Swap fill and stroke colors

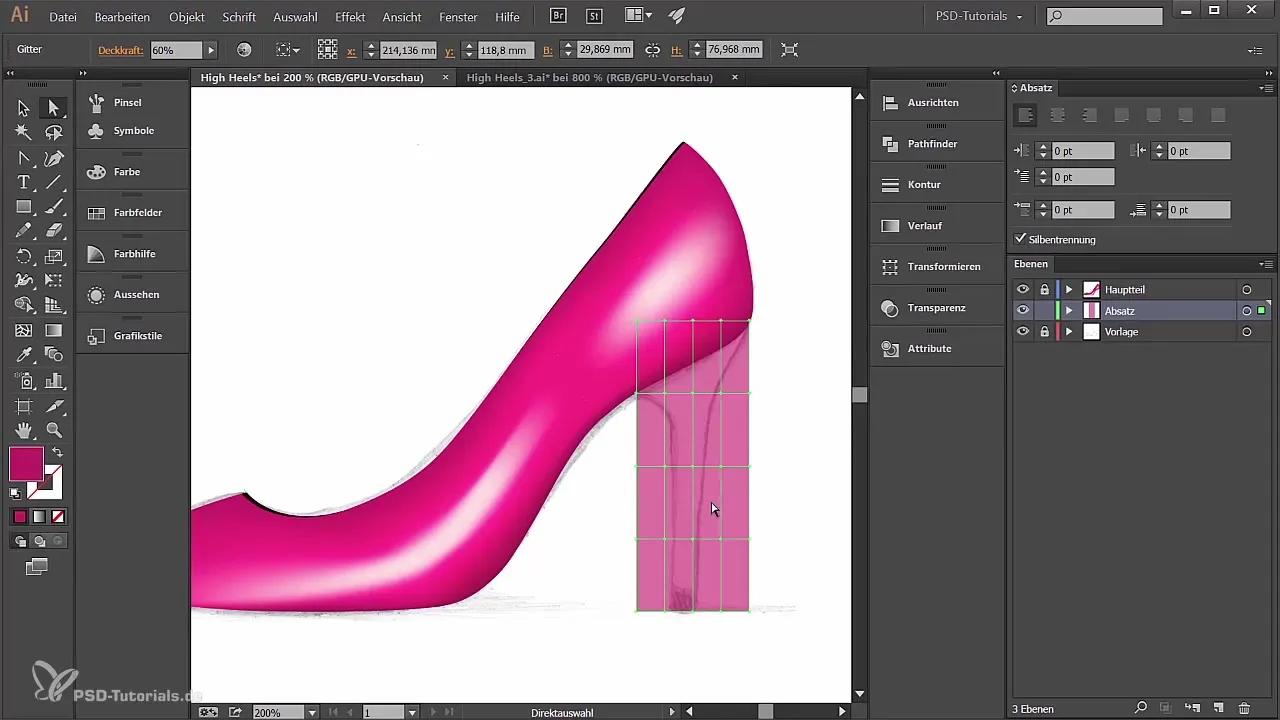(58, 452)
